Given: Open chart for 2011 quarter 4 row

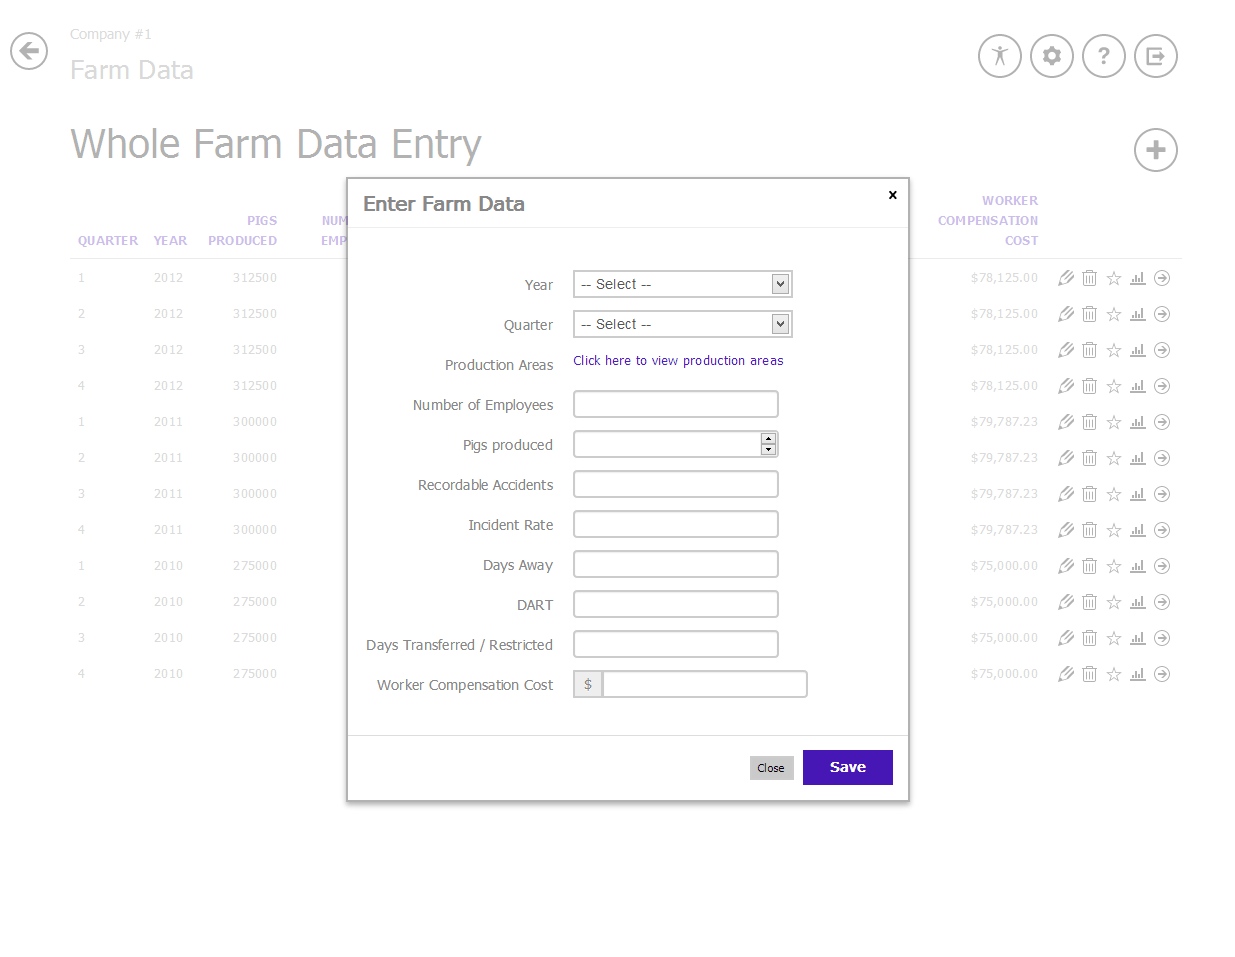Looking at the screenshot, I should click(x=1138, y=530).
